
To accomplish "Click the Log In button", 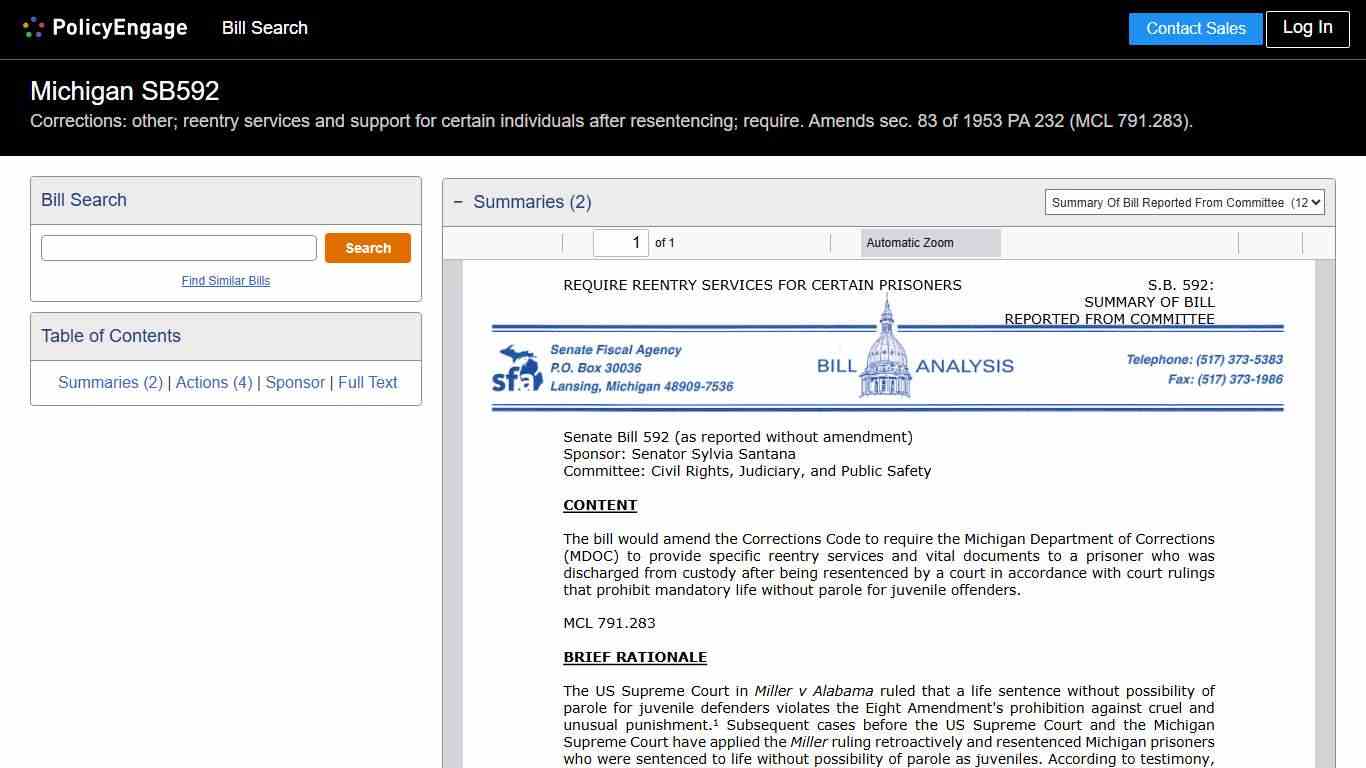I will point(1307,28).
